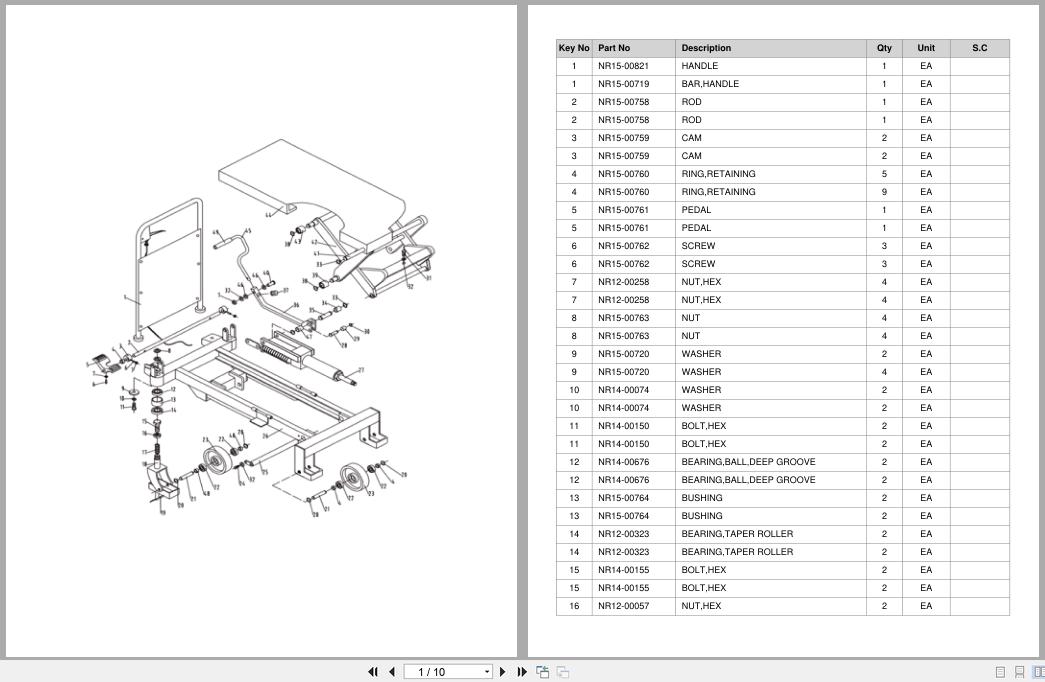Select part number NR15-00764 in first BUSHING row

[x=623, y=498]
